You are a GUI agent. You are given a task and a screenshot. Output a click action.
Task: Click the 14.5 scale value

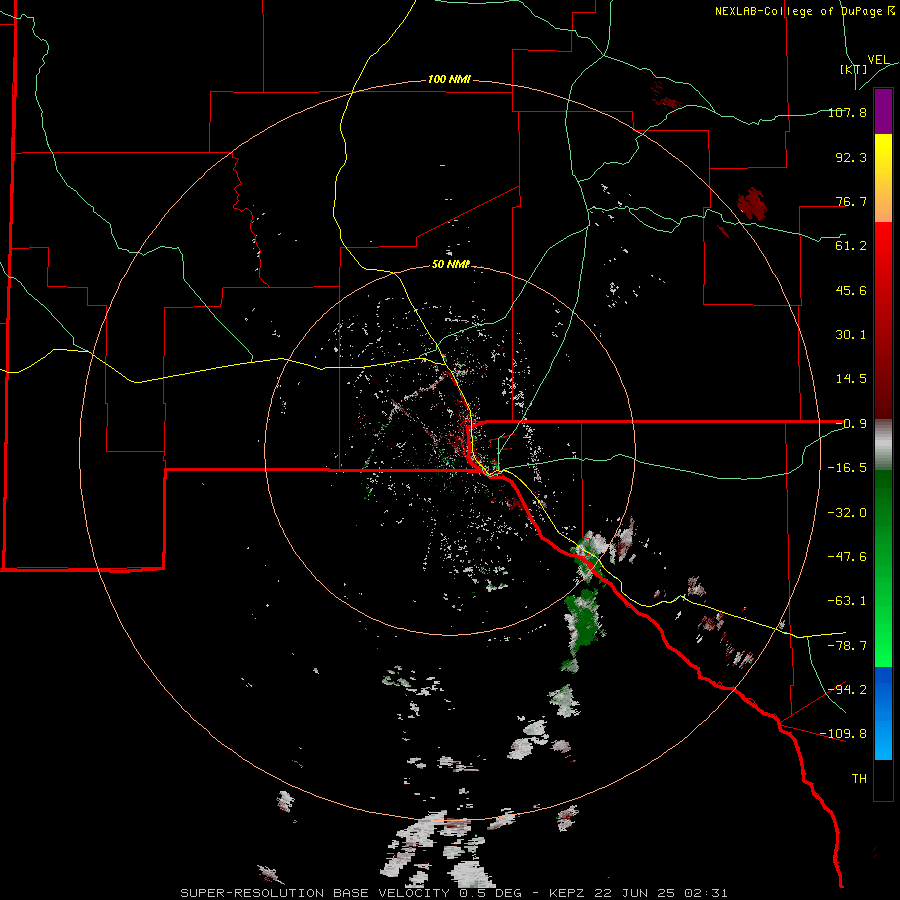click(851, 379)
